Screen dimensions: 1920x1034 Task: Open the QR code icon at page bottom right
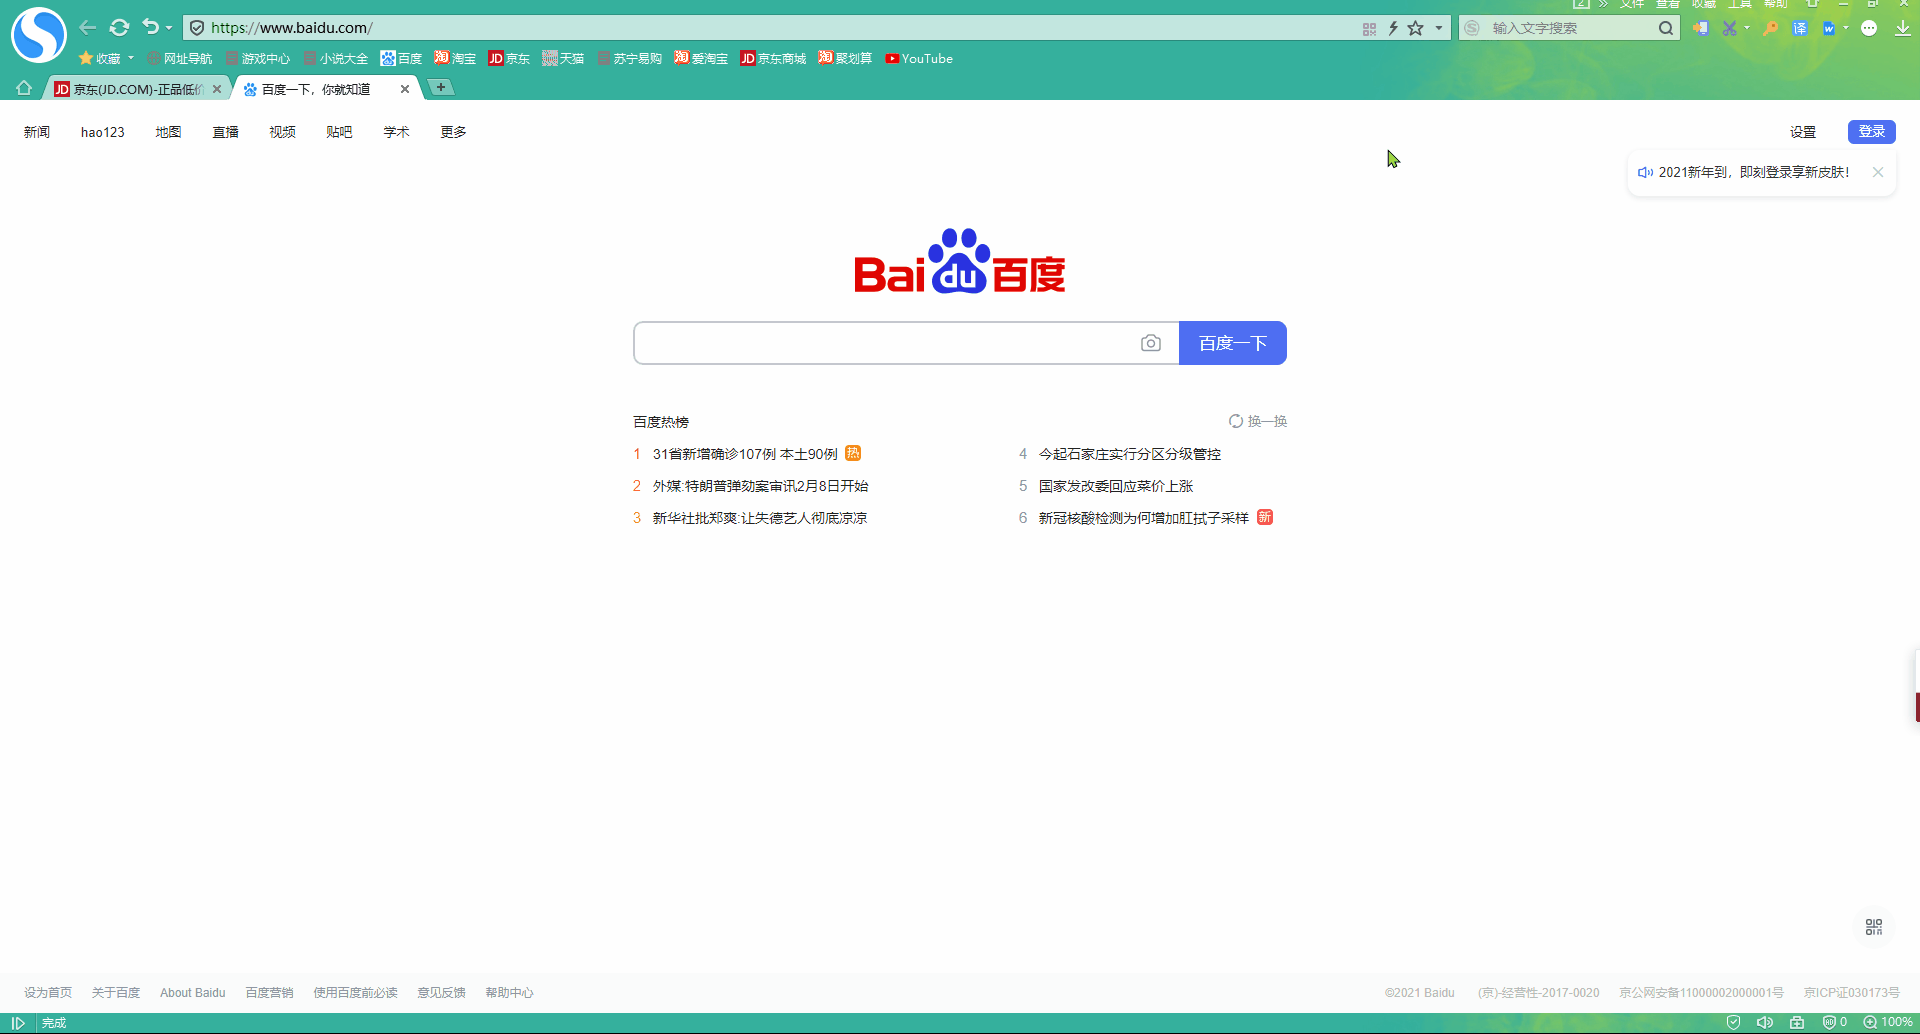(1874, 927)
